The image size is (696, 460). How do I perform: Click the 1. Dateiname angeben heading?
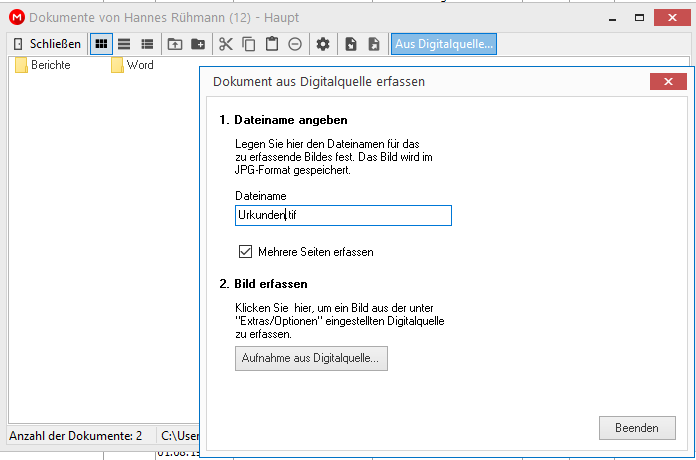pyautogui.click(x=283, y=120)
